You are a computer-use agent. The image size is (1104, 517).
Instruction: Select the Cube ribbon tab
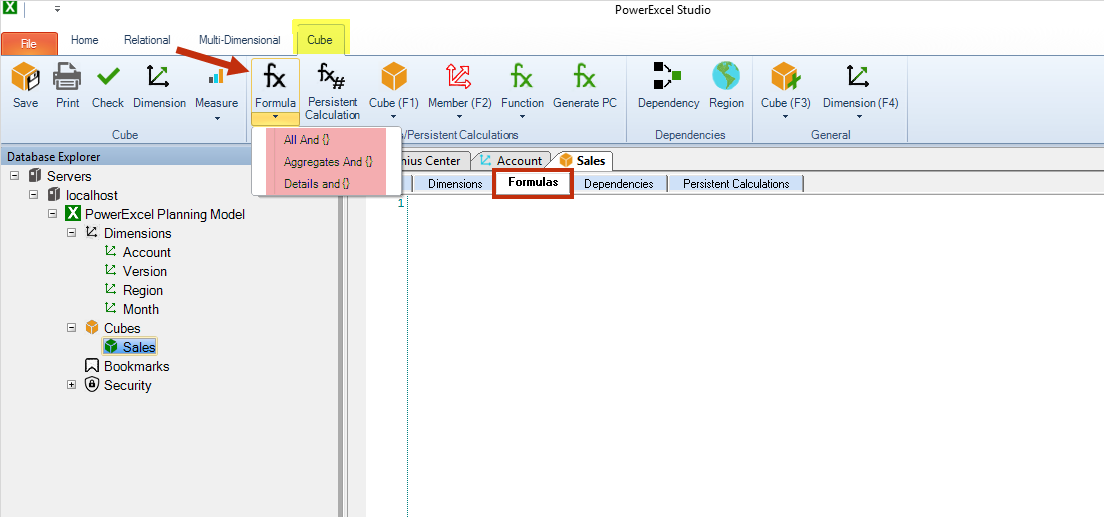[x=320, y=40]
